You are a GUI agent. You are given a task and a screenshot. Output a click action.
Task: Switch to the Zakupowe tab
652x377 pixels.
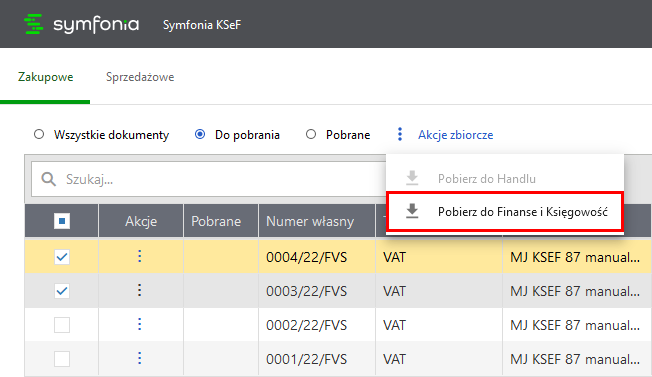click(x=45, y=77)
